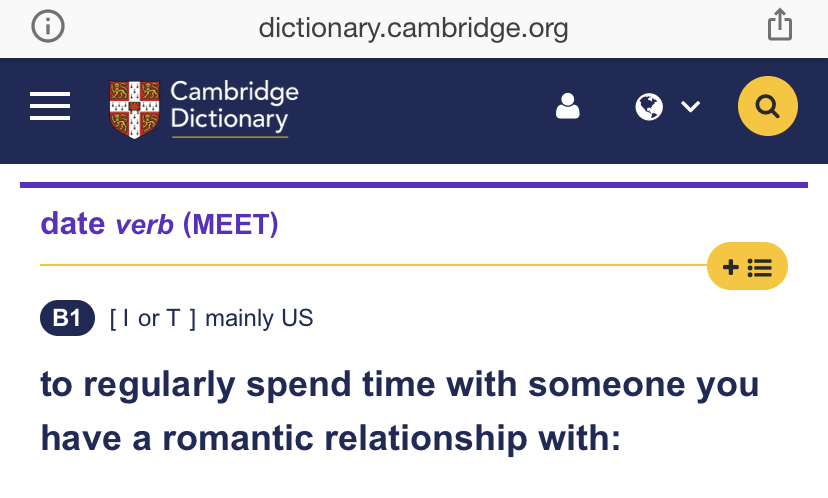The height and width of the screenshot is (498, 828).
Task: Open the user account profile icon
Action: (x=568, y=106)
